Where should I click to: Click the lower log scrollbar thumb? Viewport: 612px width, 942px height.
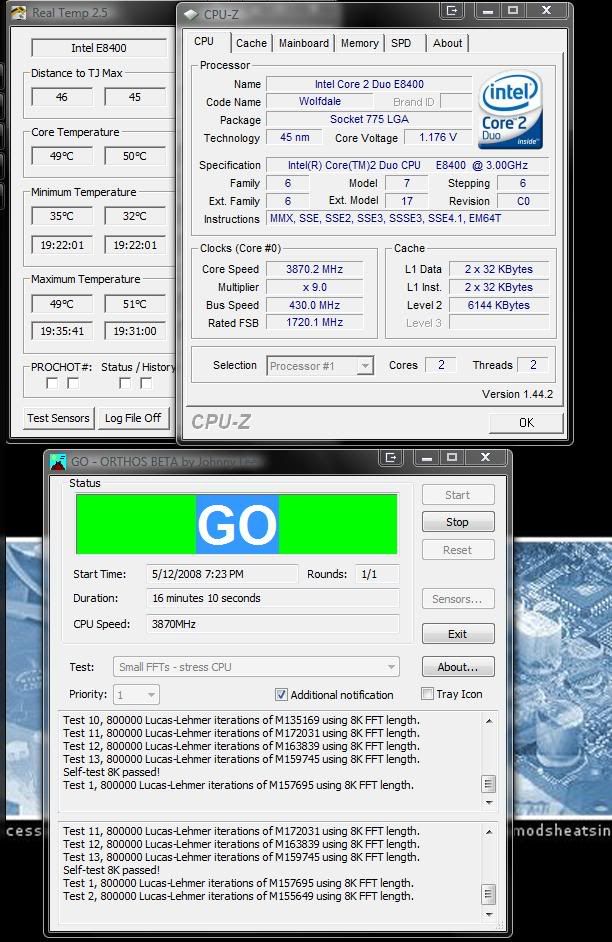pyautogui.click(x=489, y=894)
